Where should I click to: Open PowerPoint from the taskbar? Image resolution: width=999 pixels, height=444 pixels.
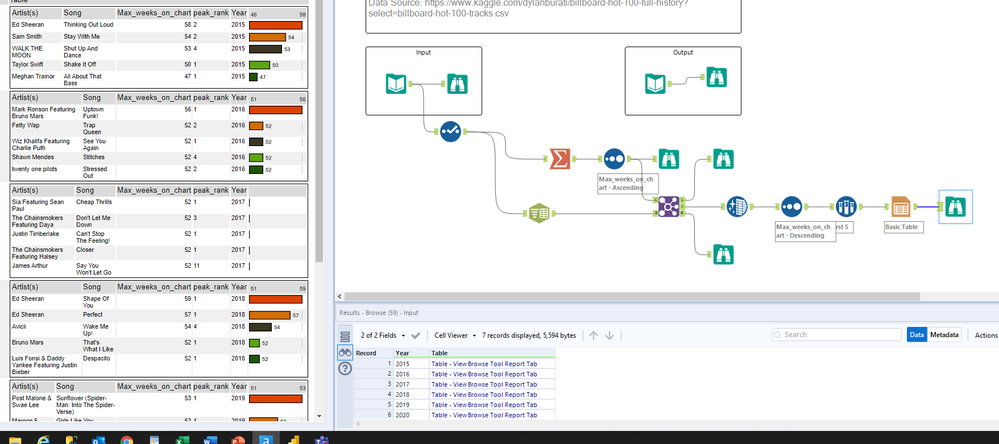tap(237, 440)
